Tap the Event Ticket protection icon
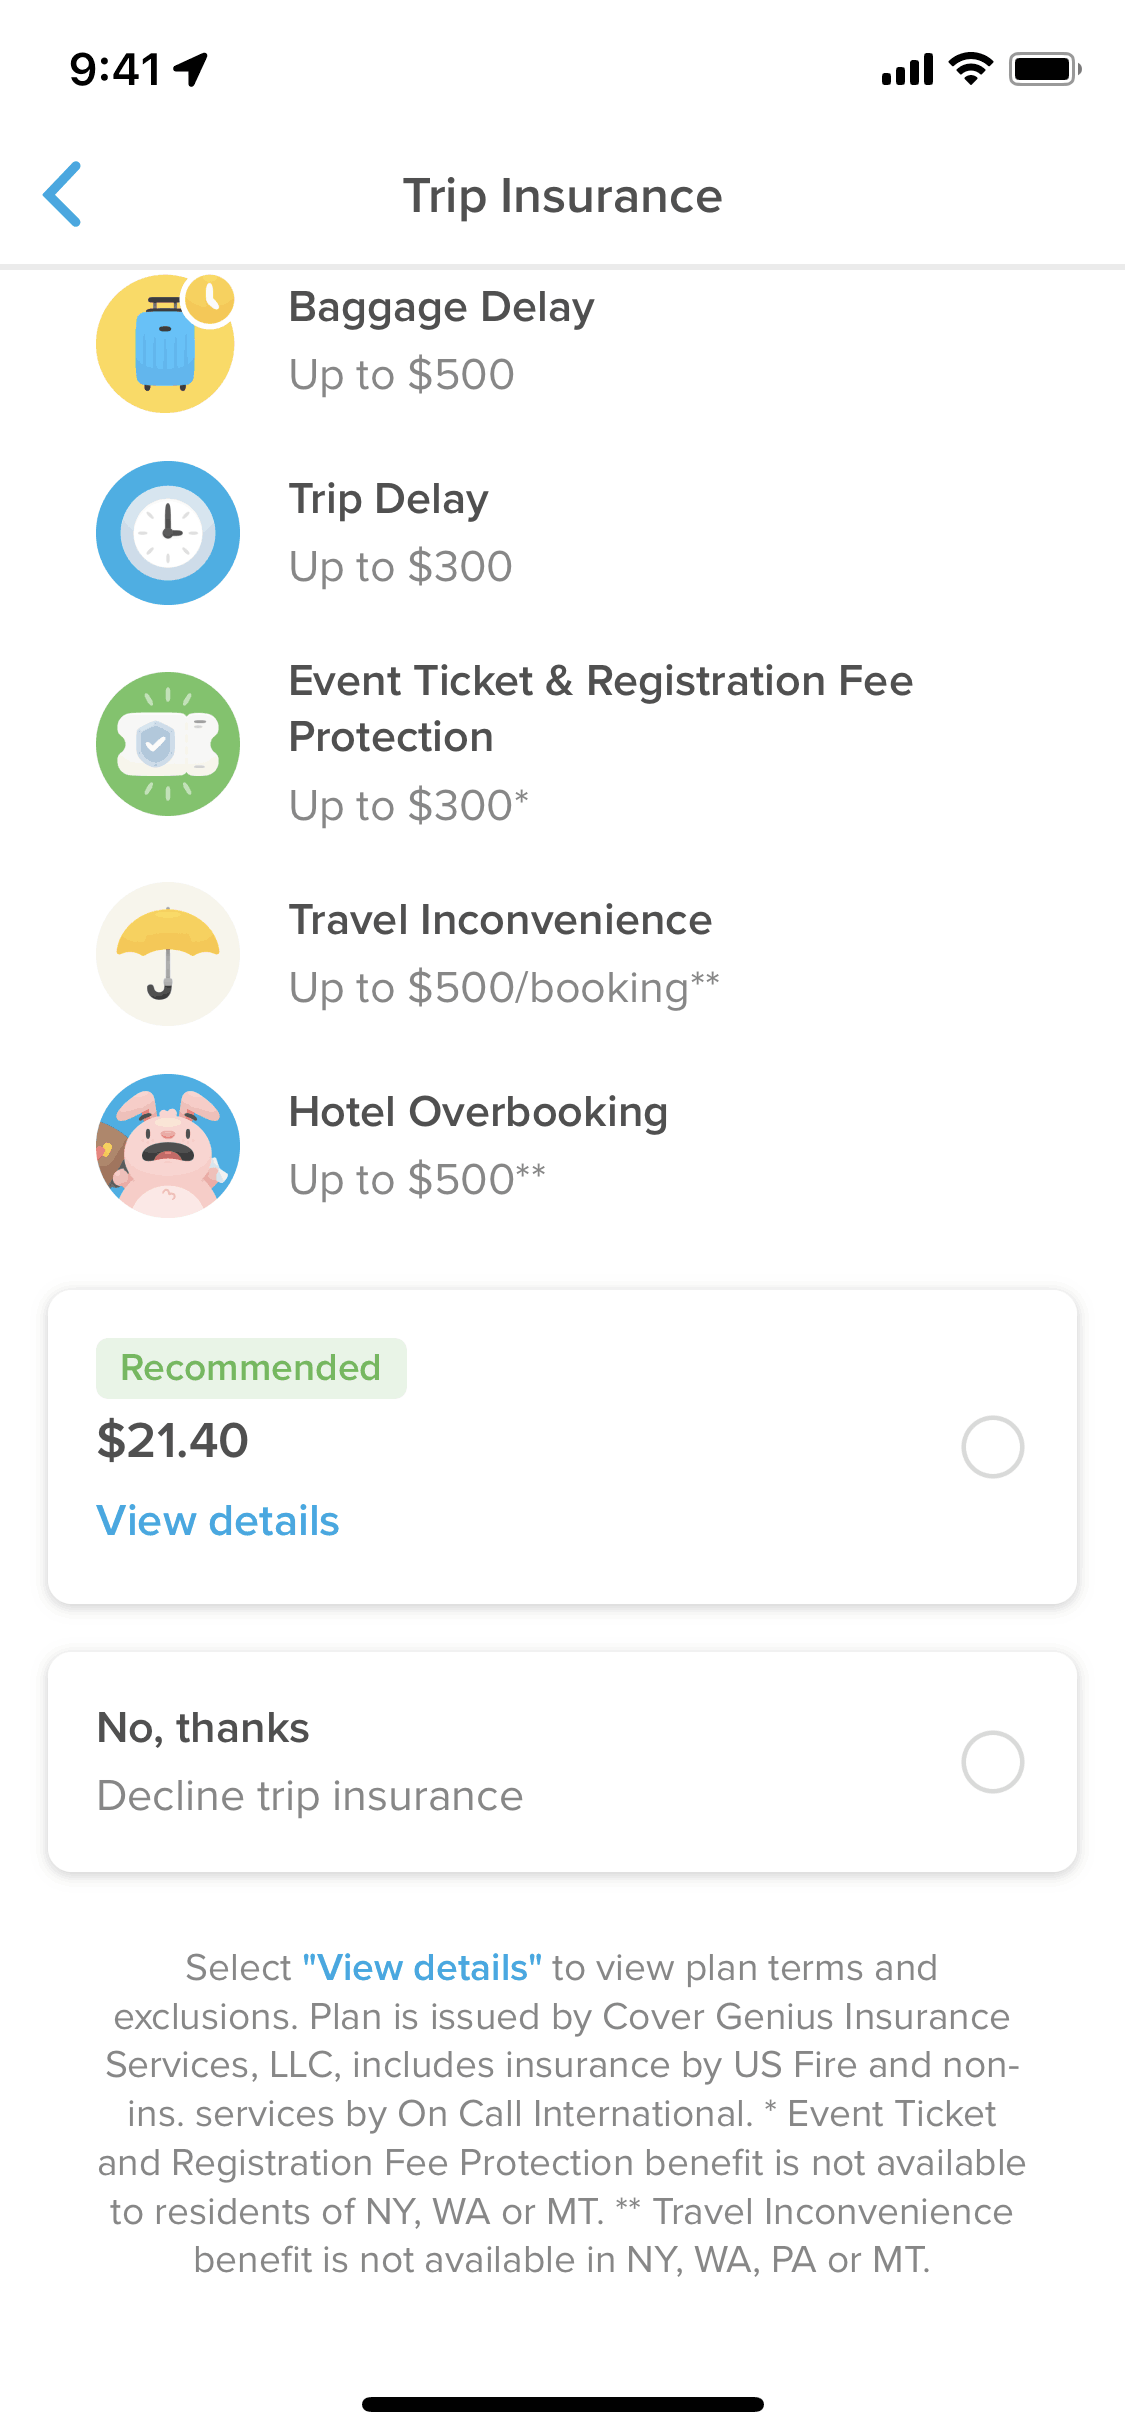This screenshot has height=2436, width=1125. coord(168,744)
